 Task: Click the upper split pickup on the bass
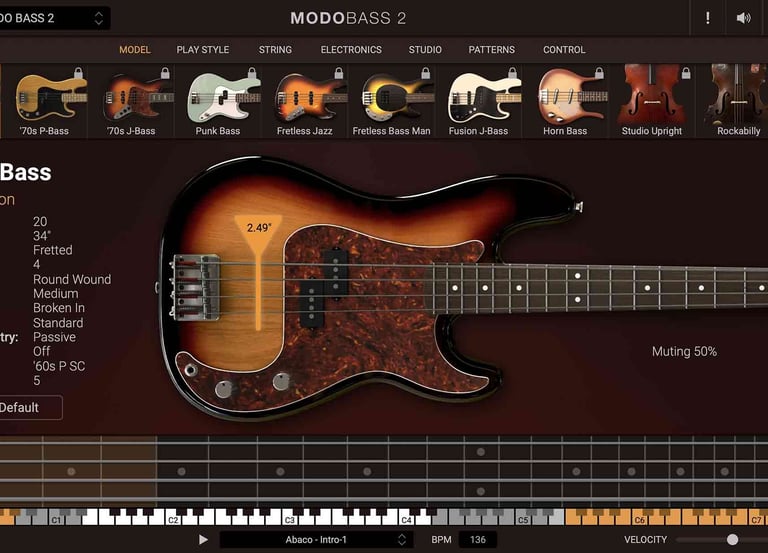(x=336, y=273)
